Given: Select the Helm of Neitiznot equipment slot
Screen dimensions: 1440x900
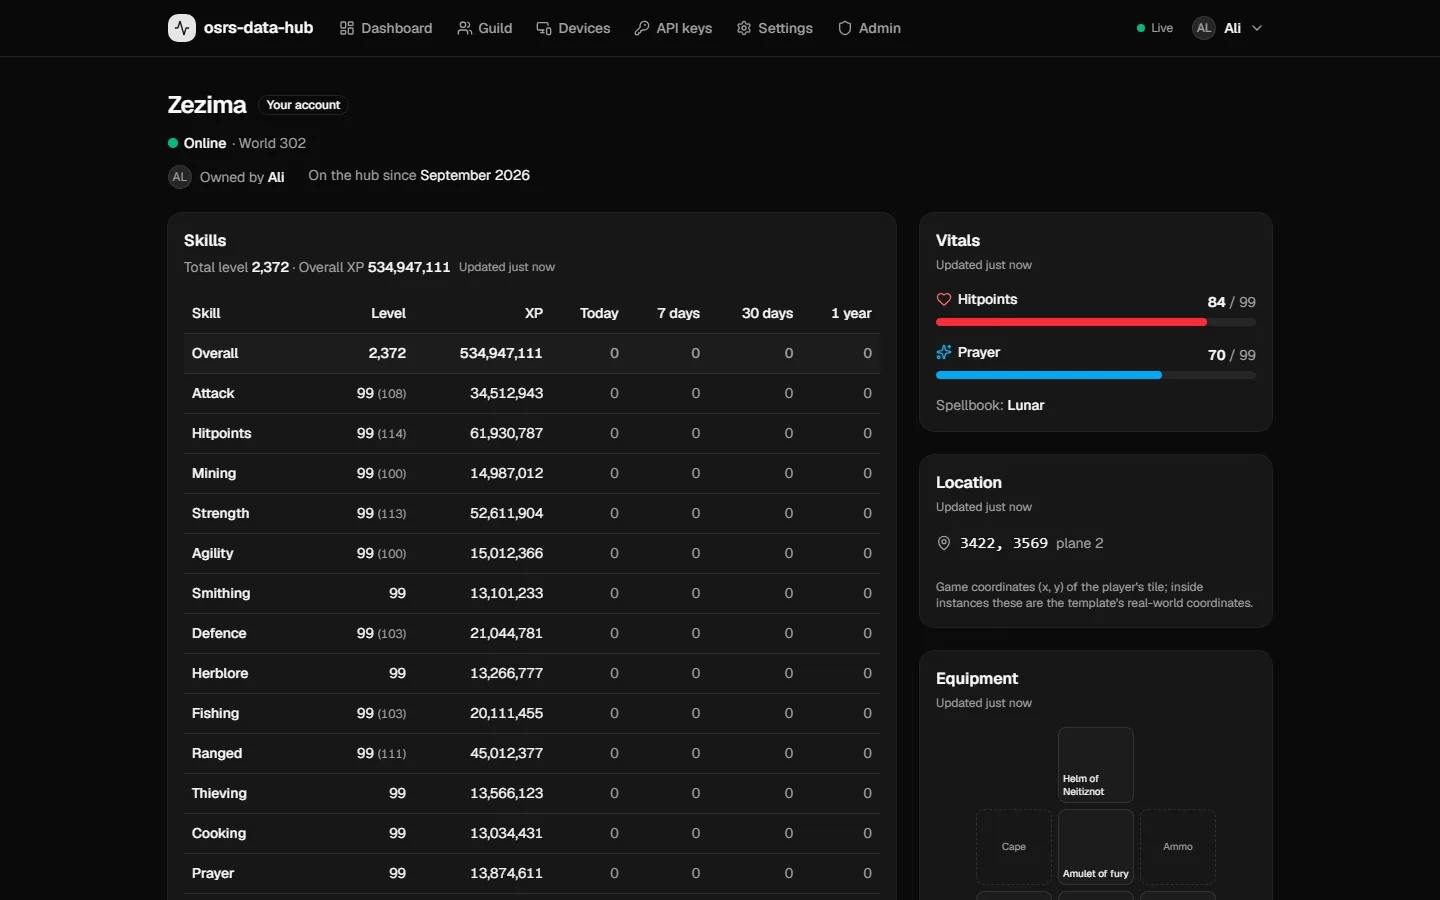Looking at the screenshot, I should [x=1096, y=765].
